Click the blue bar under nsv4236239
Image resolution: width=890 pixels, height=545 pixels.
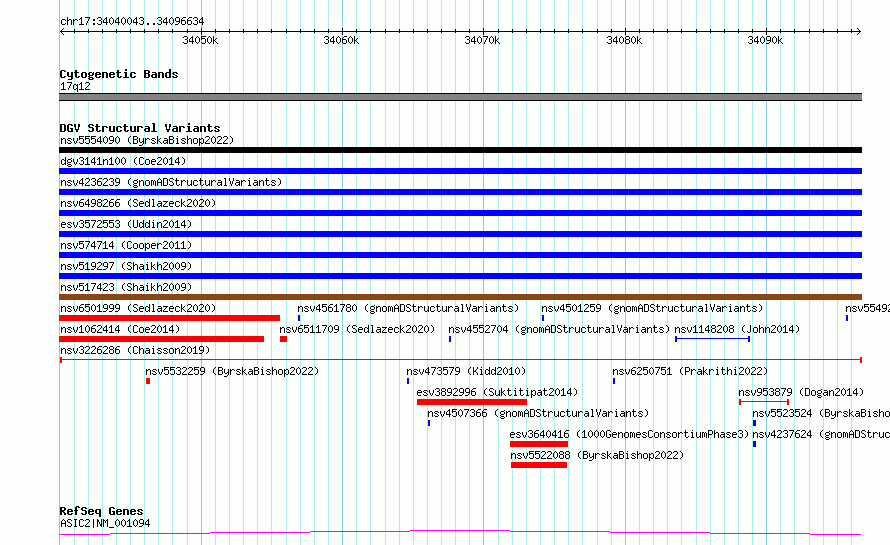coord(460,192)
